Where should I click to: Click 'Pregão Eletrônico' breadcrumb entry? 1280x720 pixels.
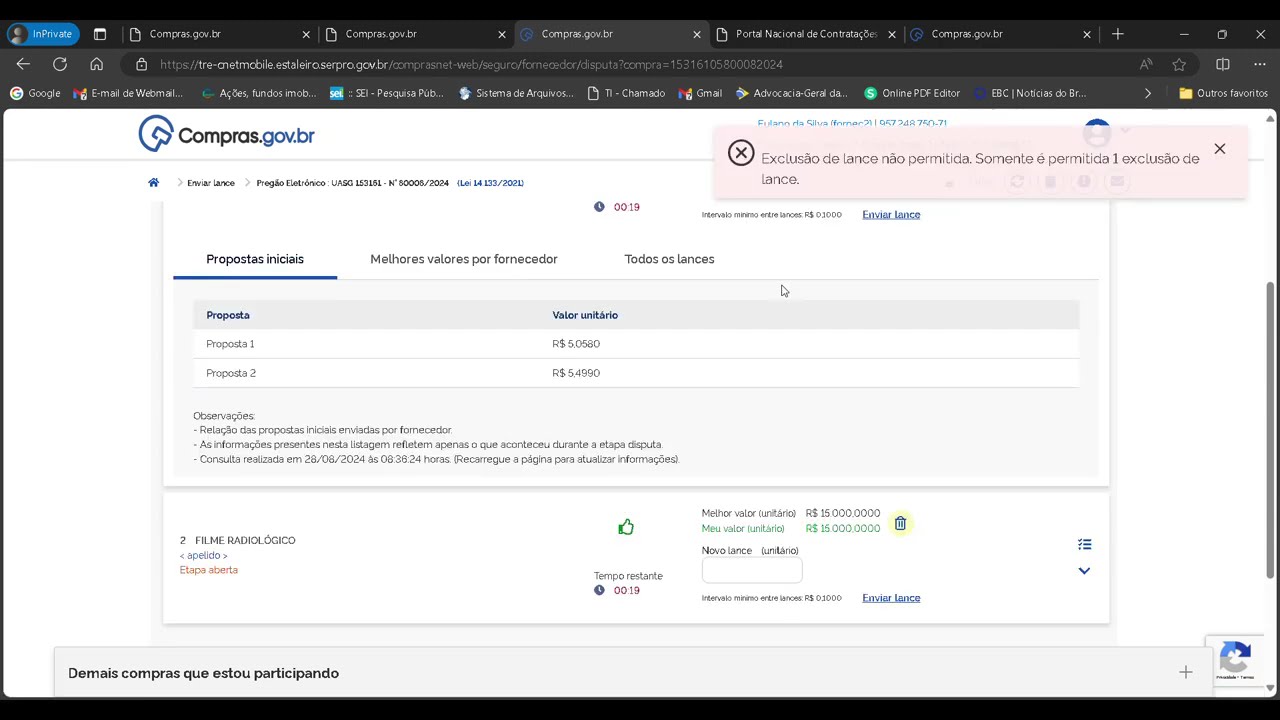[352, 183]
